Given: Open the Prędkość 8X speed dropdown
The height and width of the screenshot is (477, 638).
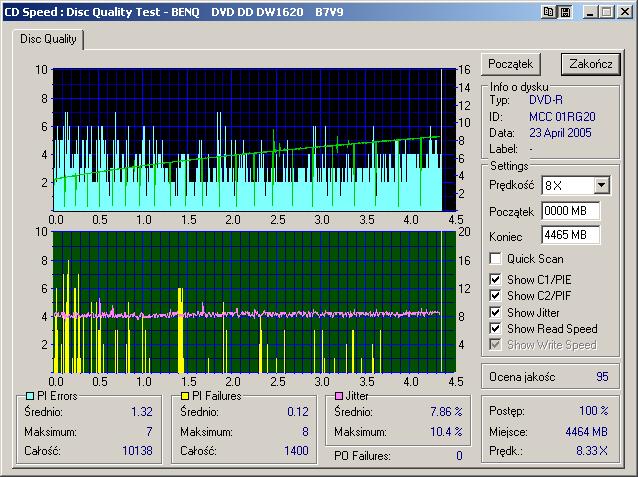Looking at the screenshot, I should (601, 186).
